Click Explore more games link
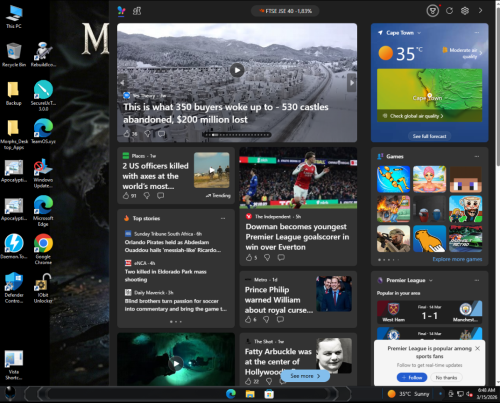The image size is (500, 403). coord(457,259)
